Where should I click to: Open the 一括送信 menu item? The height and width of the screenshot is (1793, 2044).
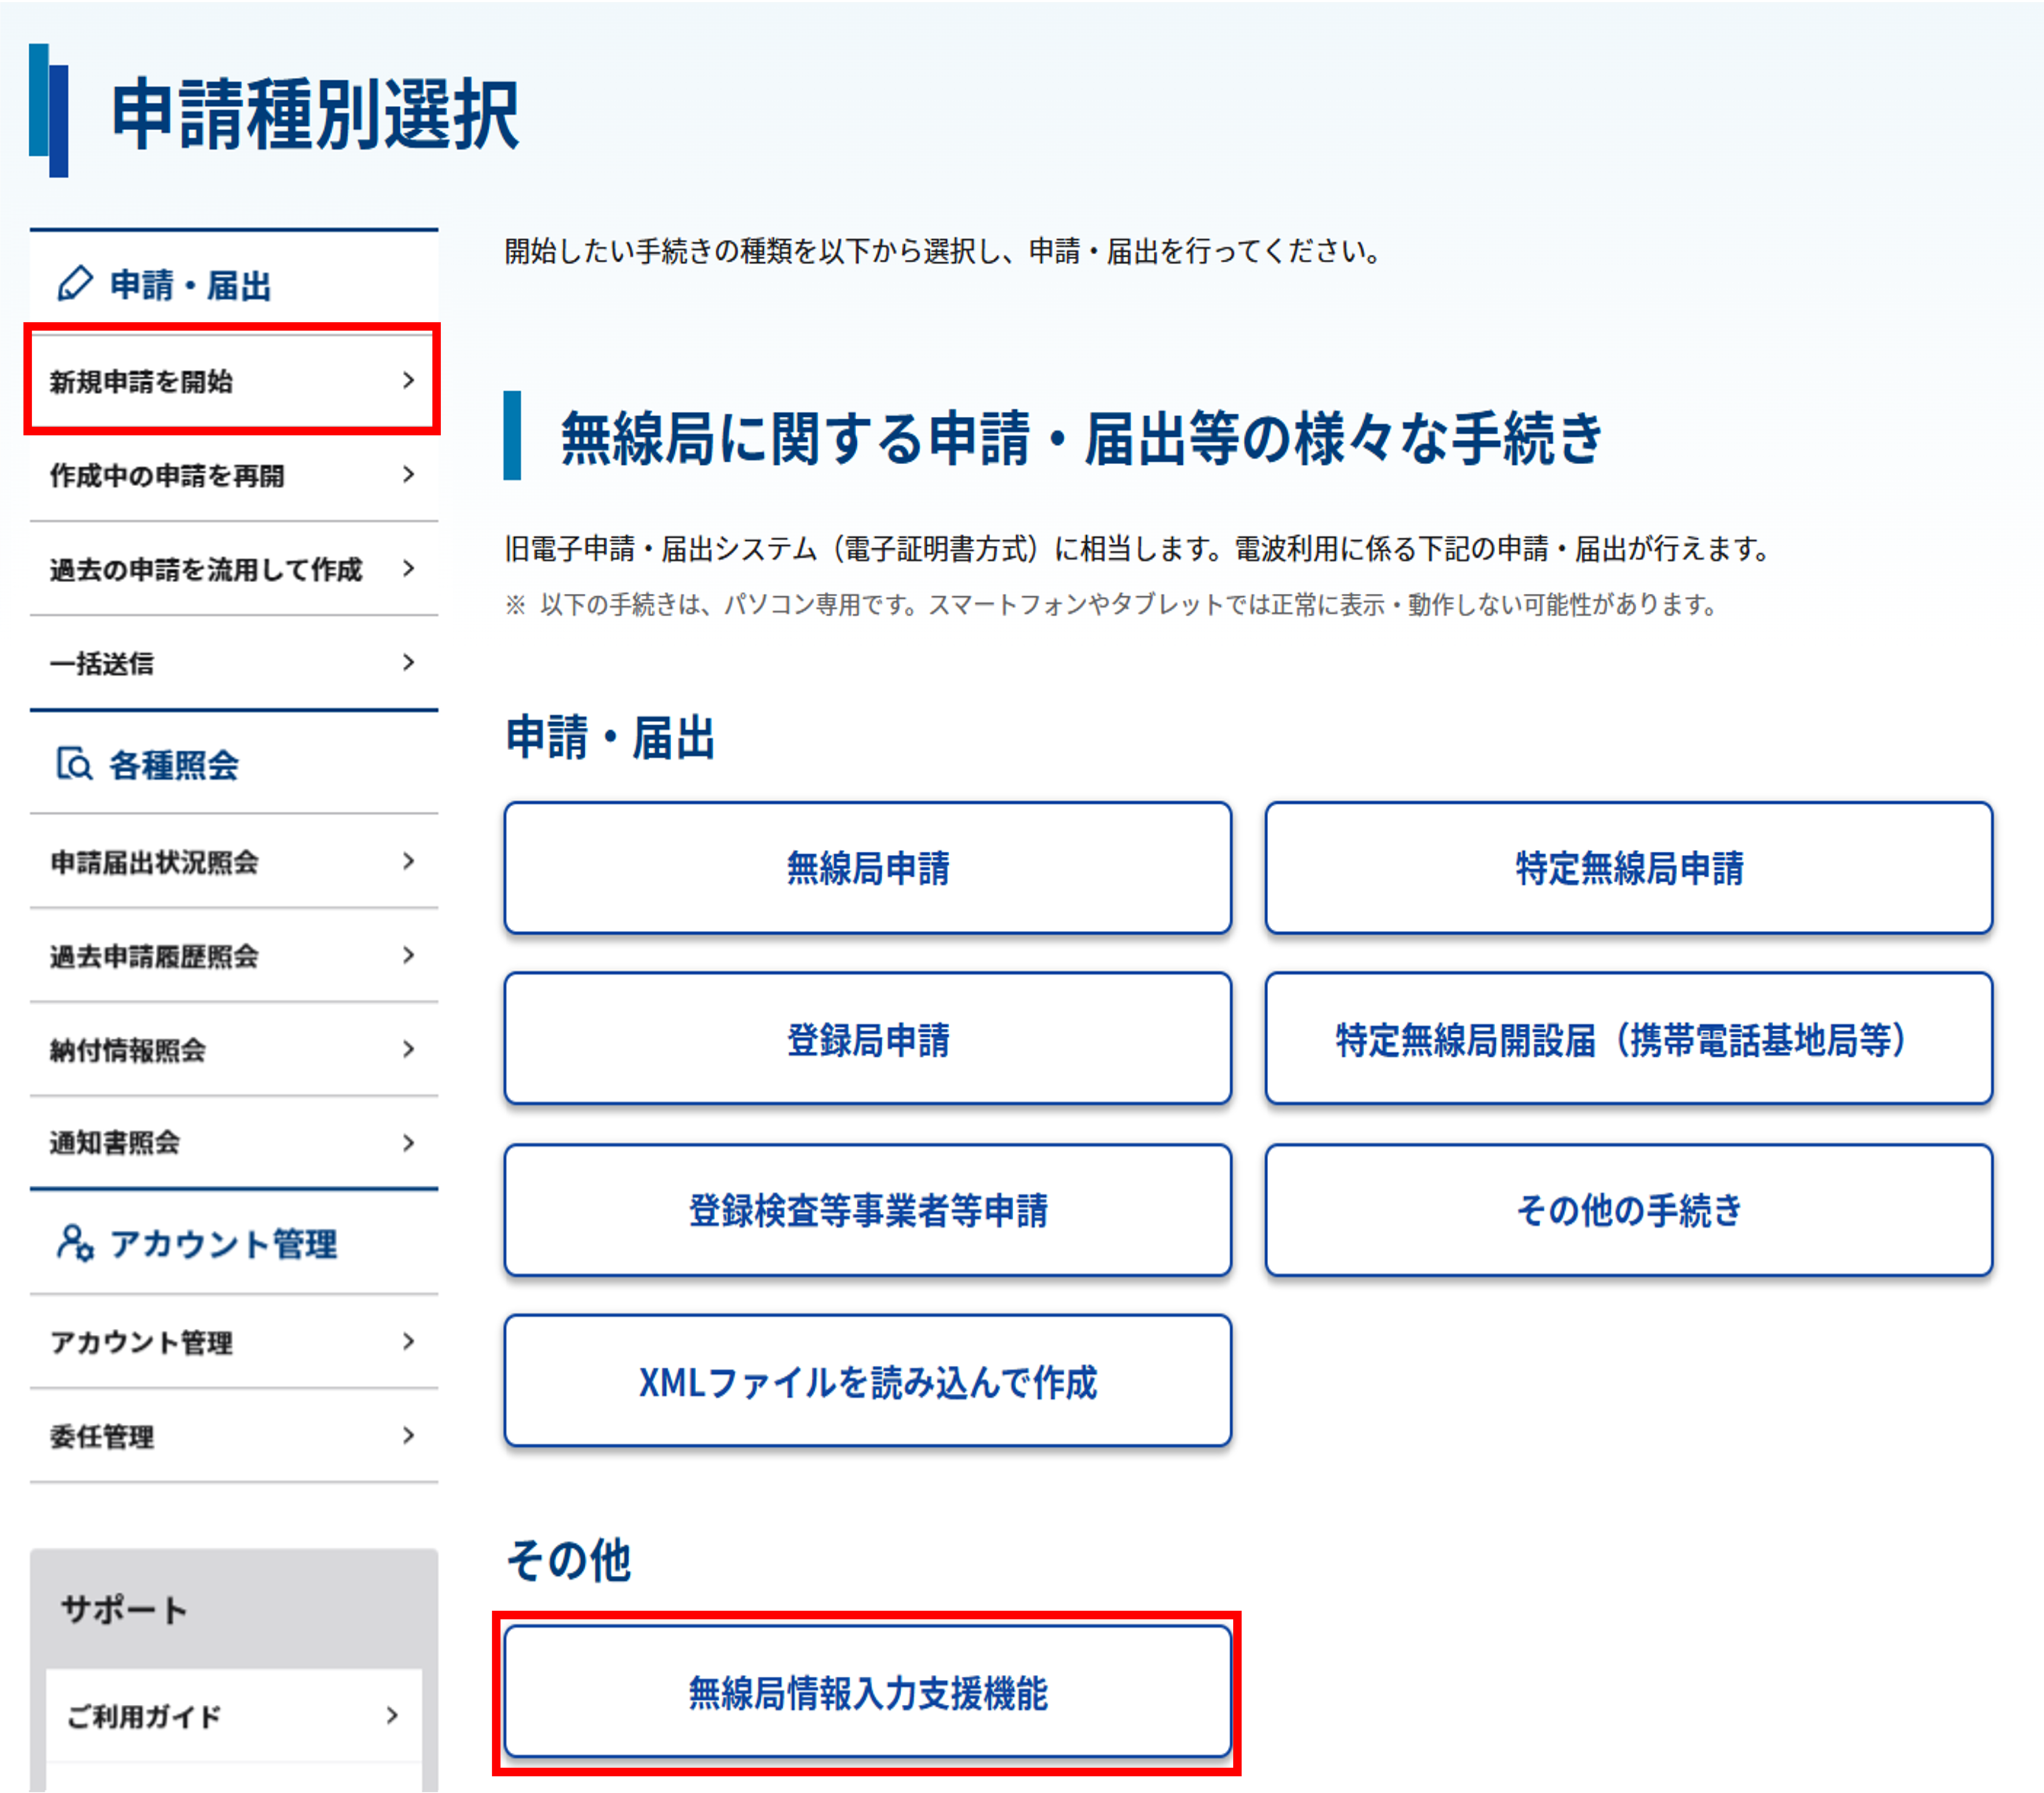(234, 662)
